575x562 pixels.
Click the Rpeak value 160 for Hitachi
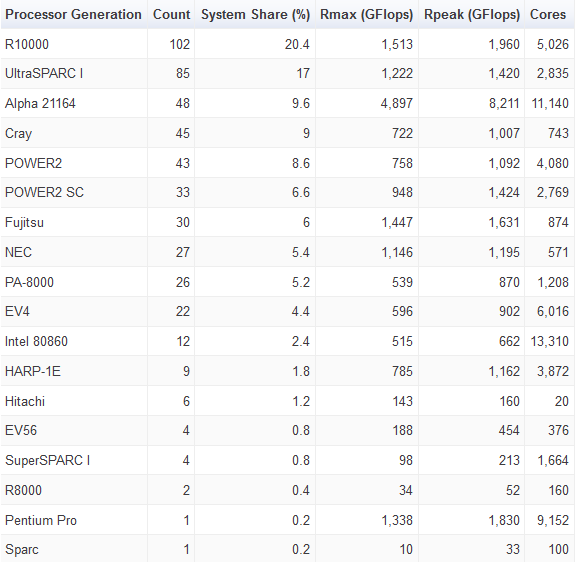coord(509,401)
